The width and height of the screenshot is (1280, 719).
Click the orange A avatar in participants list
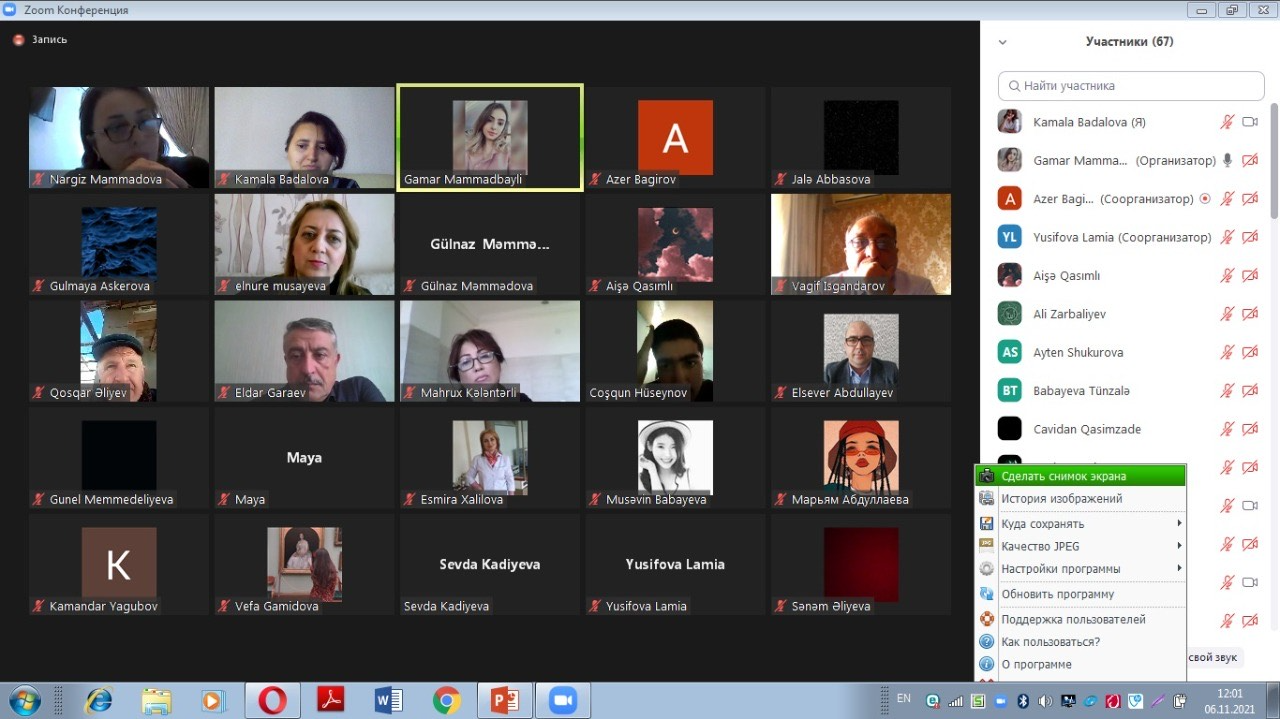(1010, 198)
